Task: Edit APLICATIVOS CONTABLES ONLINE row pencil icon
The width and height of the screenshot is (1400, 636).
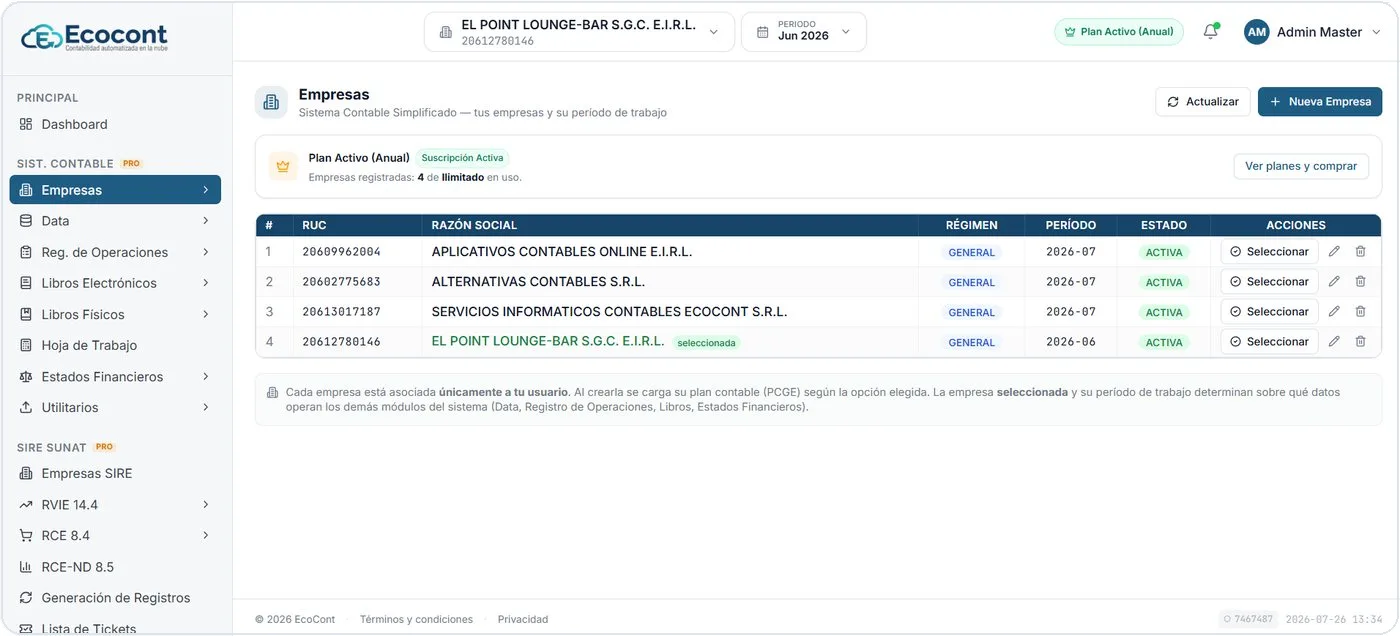Action: pyautogui.click(x=1334, y=252)
